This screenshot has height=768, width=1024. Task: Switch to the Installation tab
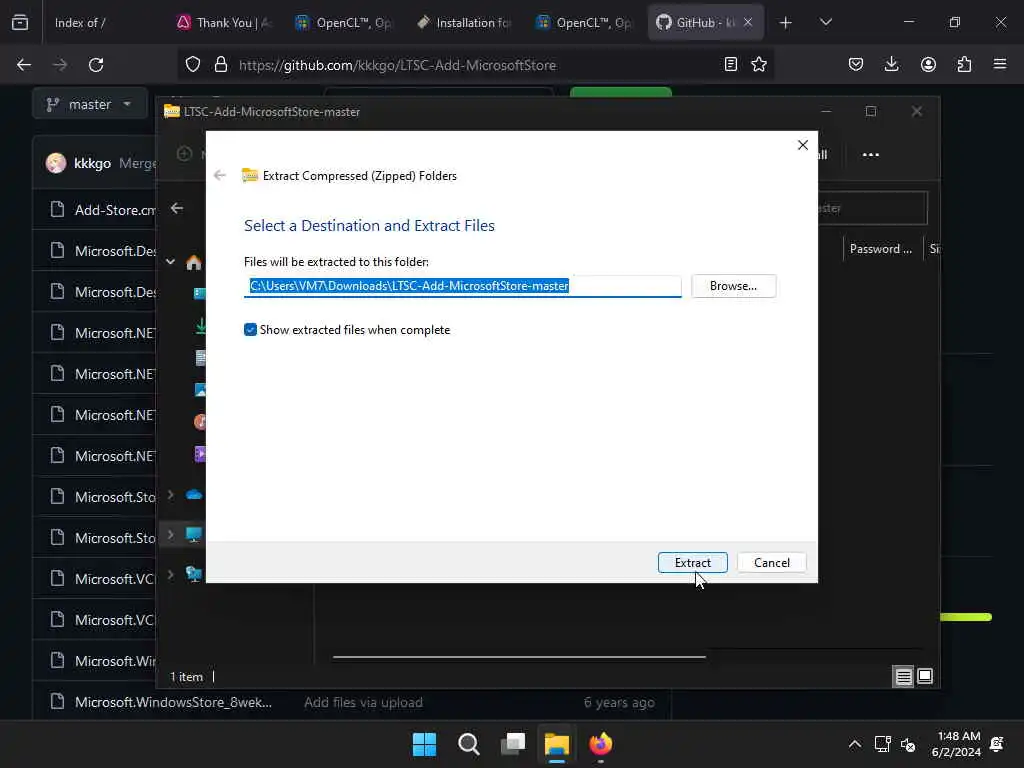point(464,23)
